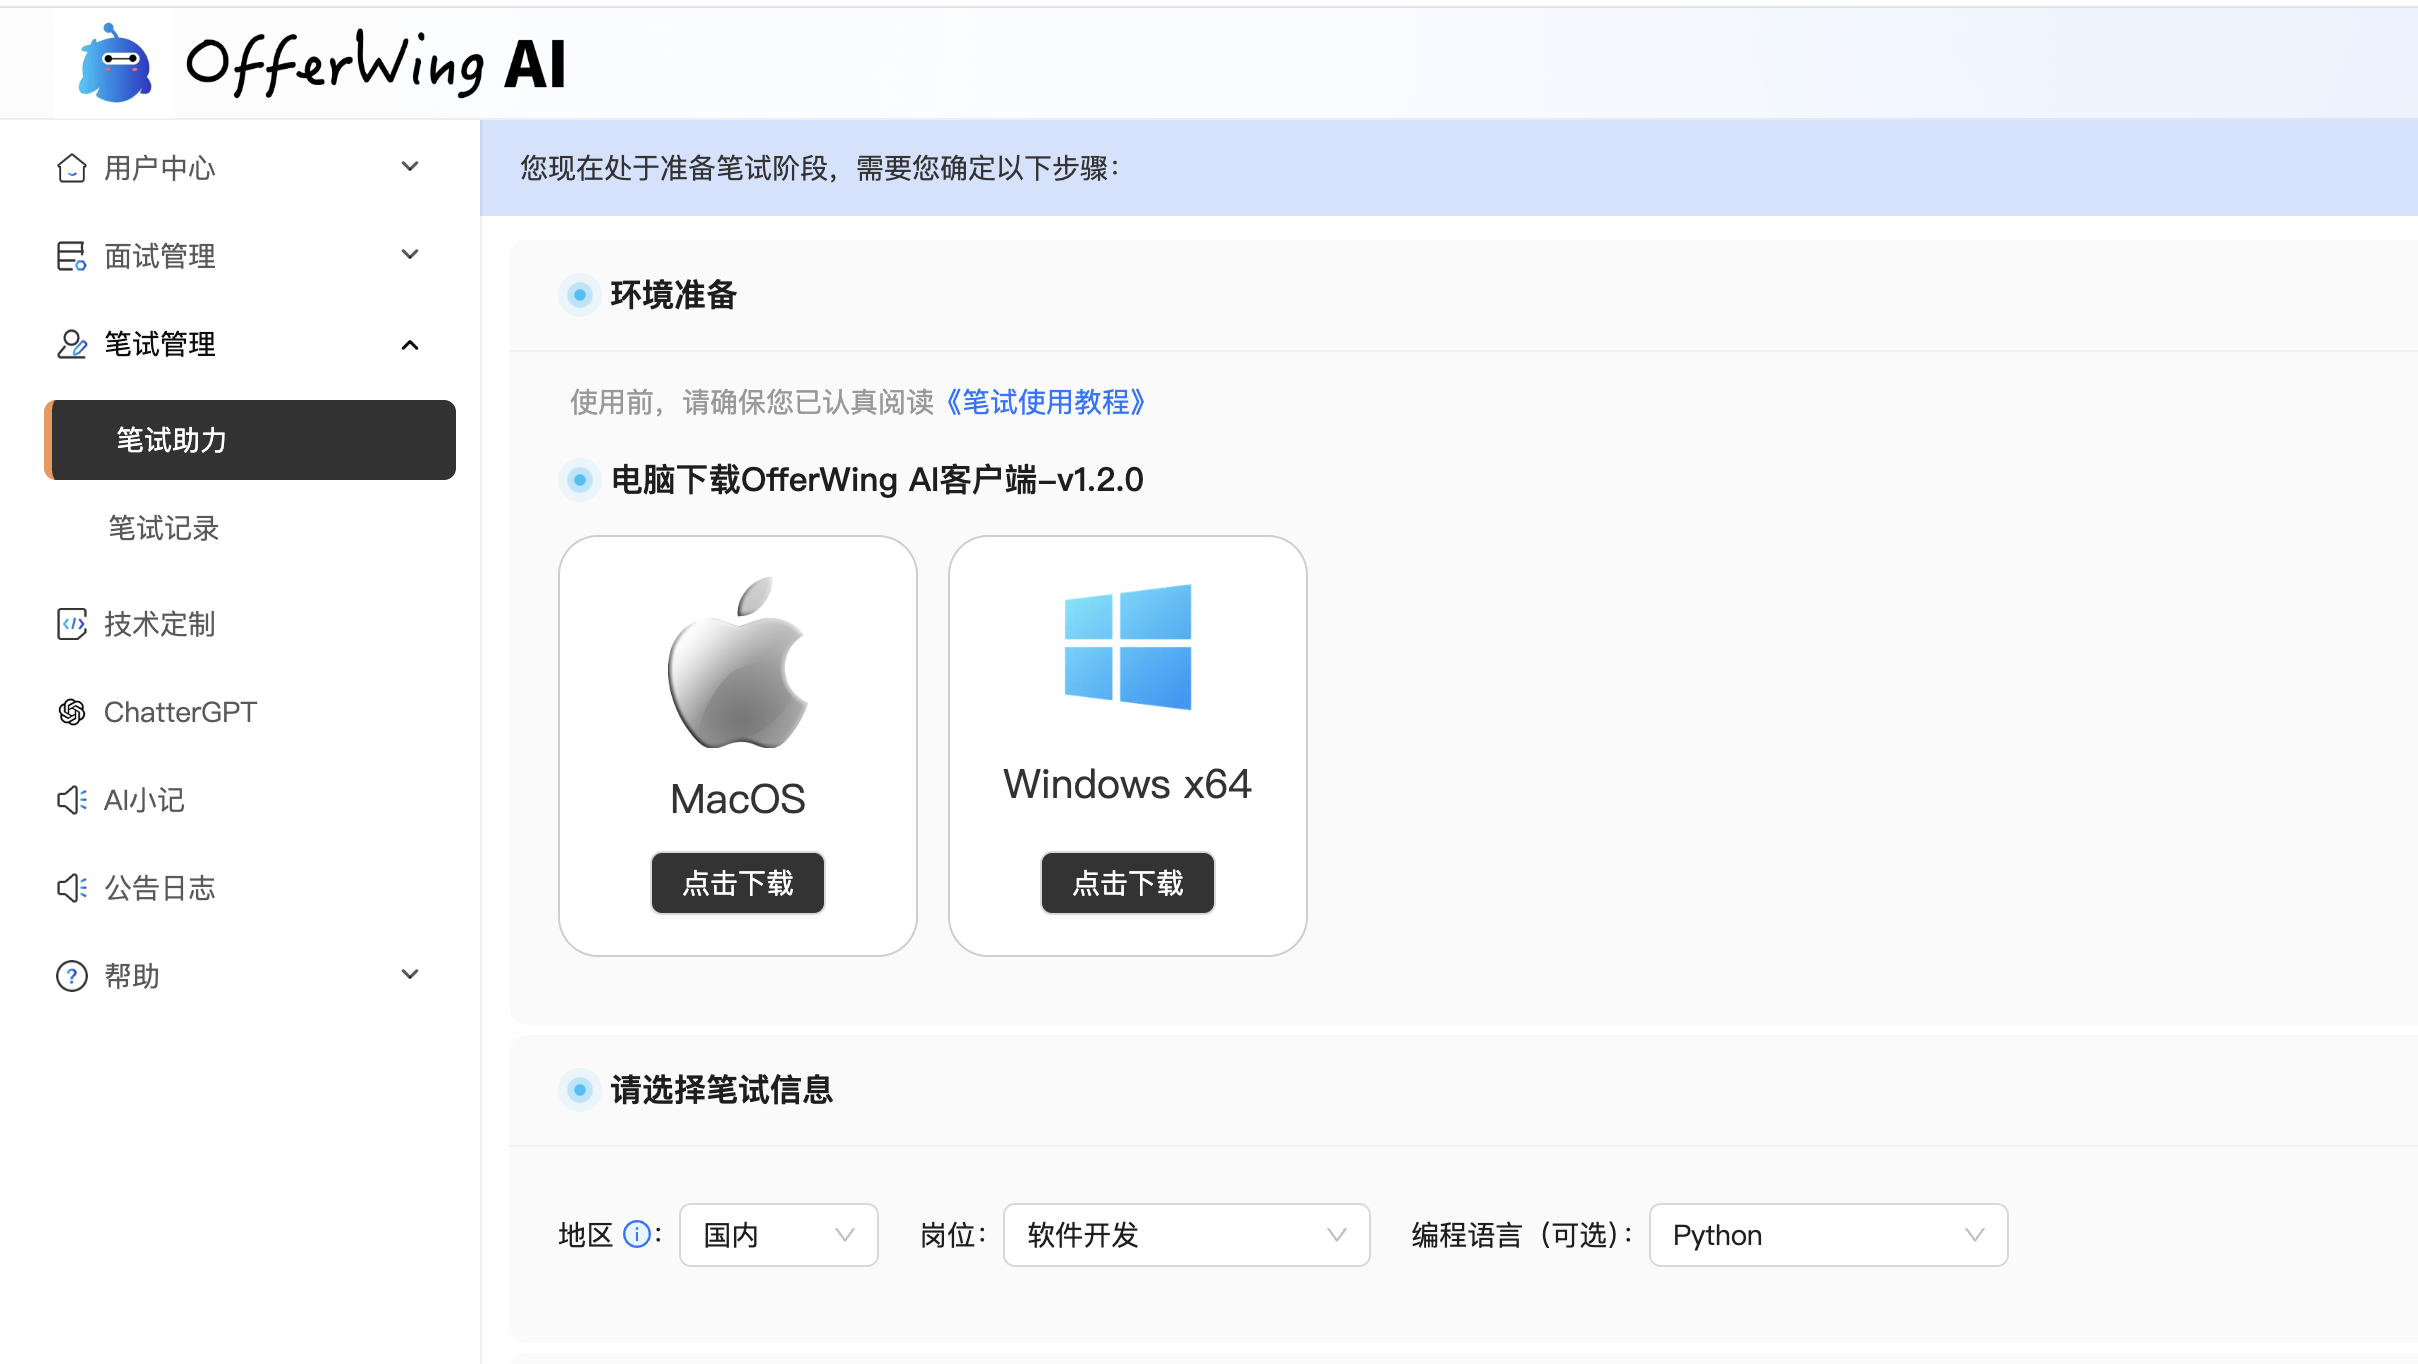The image size is (2418, 1364).
Task: Select the 笔试记录 submenu item
Action: click(x=164, y=528)
